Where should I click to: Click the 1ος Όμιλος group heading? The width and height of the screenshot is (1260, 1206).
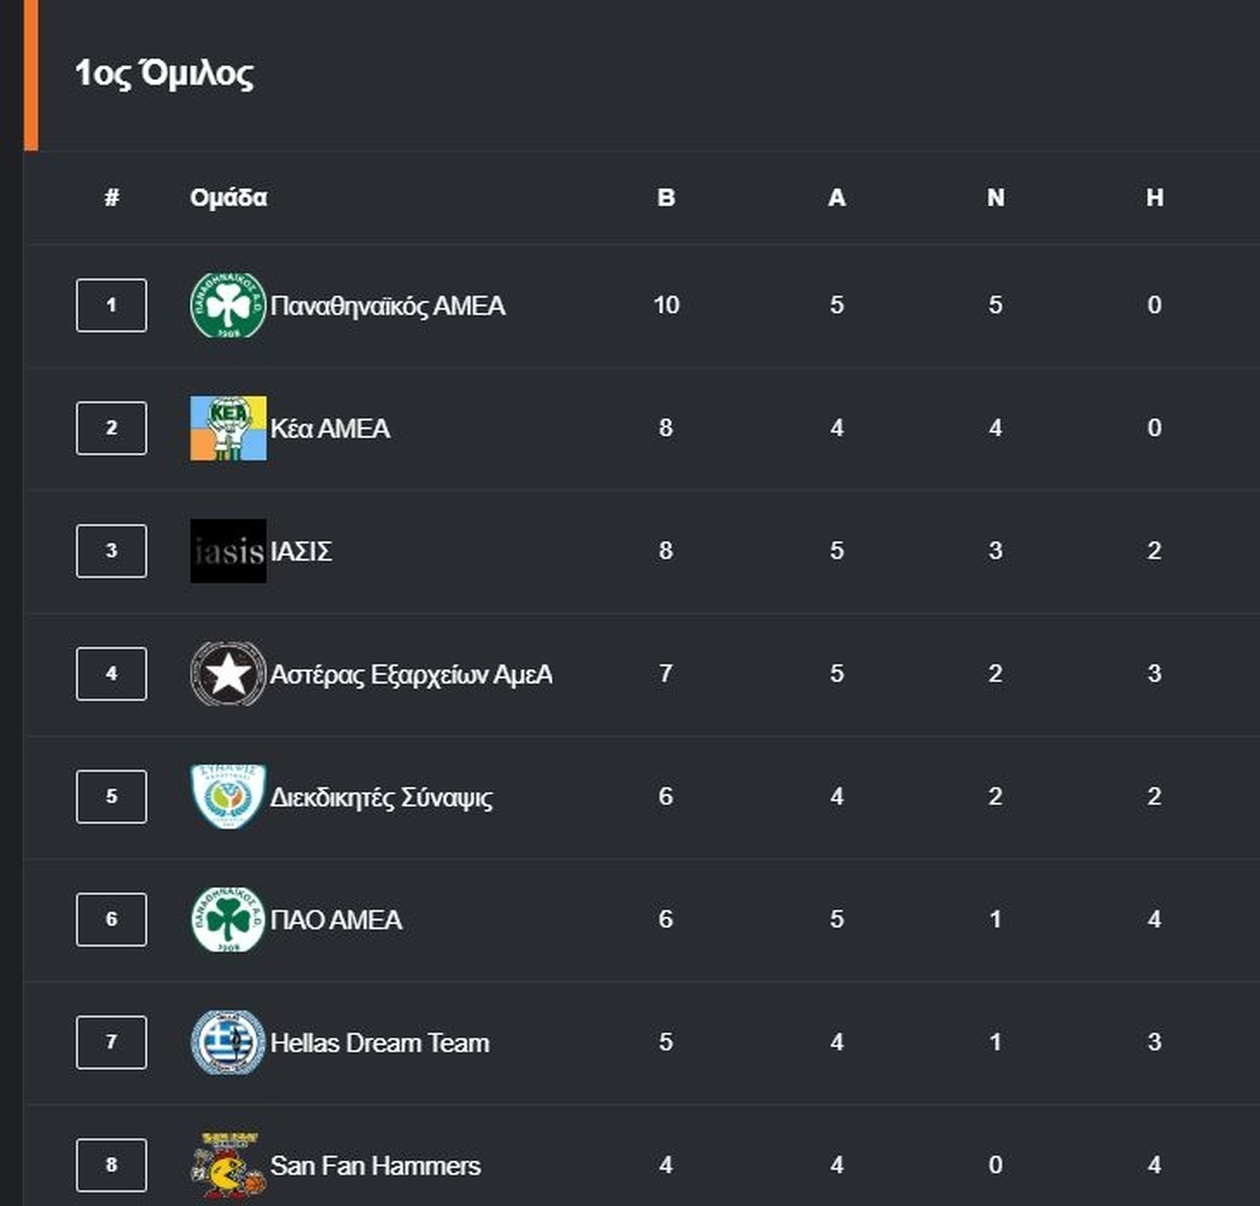tap(165, 74)
